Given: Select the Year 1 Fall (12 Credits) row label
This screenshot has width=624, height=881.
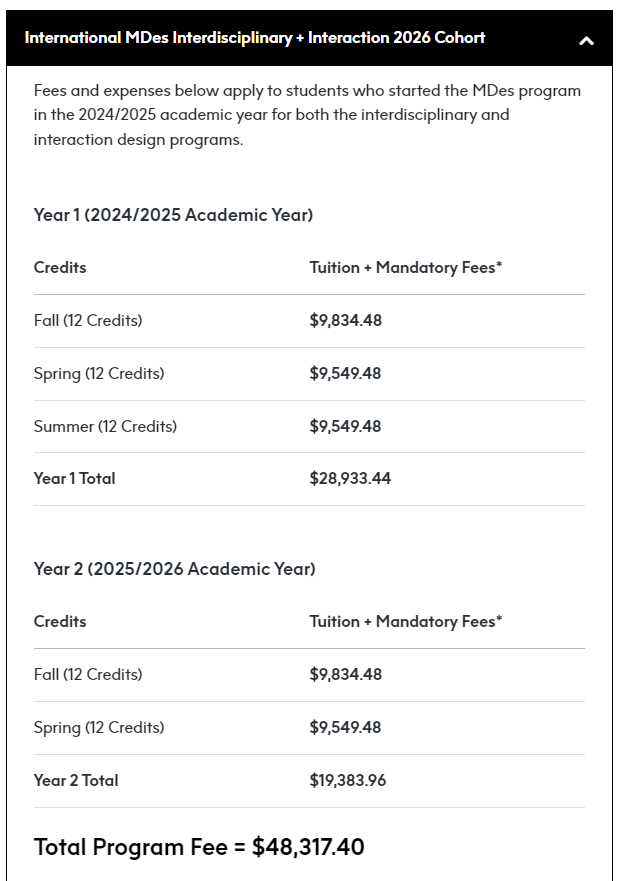Looking at the screenshot, I should tap(88, 321).
